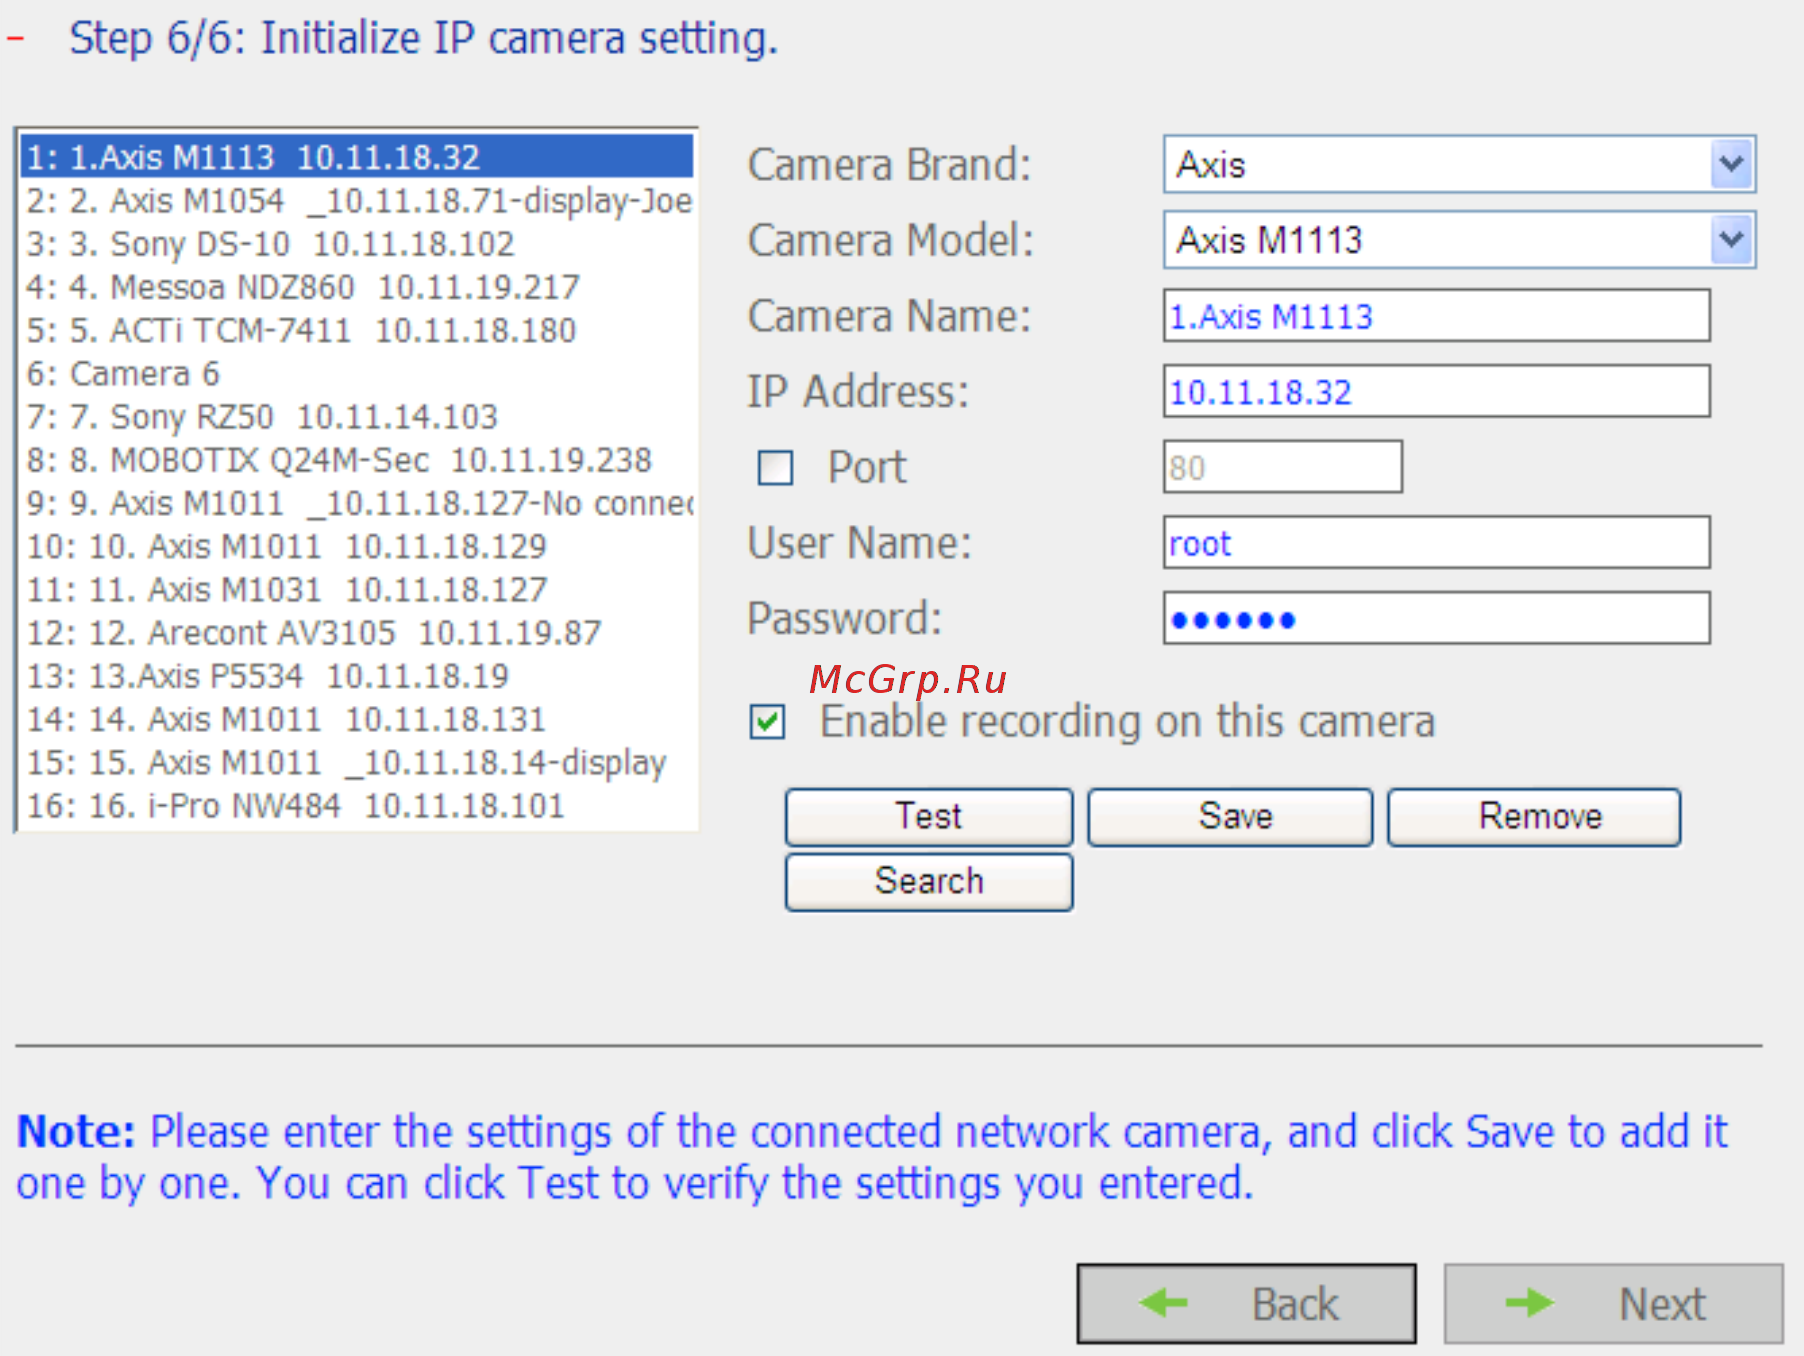This screenshot has height=1356, width=1804.
Task: Open the Camera Model dropdown arrow
Action: click(x=1731, y=240)
